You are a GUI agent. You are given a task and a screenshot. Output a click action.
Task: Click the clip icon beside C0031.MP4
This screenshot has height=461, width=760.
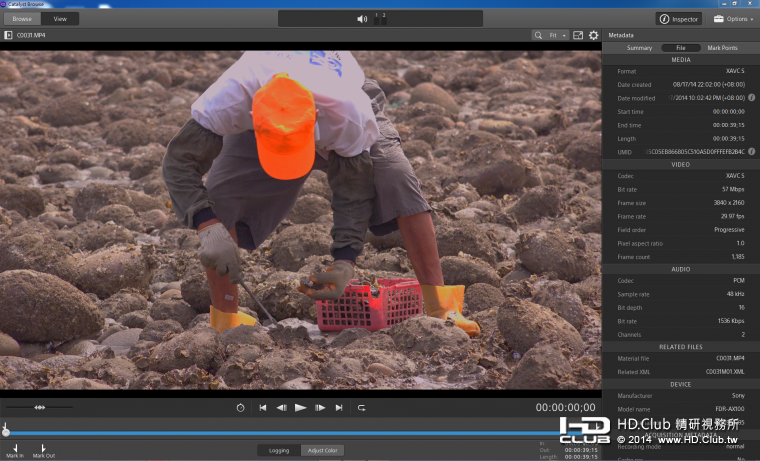tap(8, 35)
